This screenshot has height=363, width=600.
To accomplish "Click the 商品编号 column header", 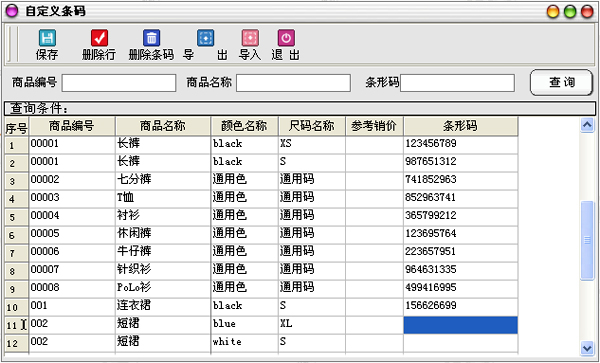I will (72, 126).
